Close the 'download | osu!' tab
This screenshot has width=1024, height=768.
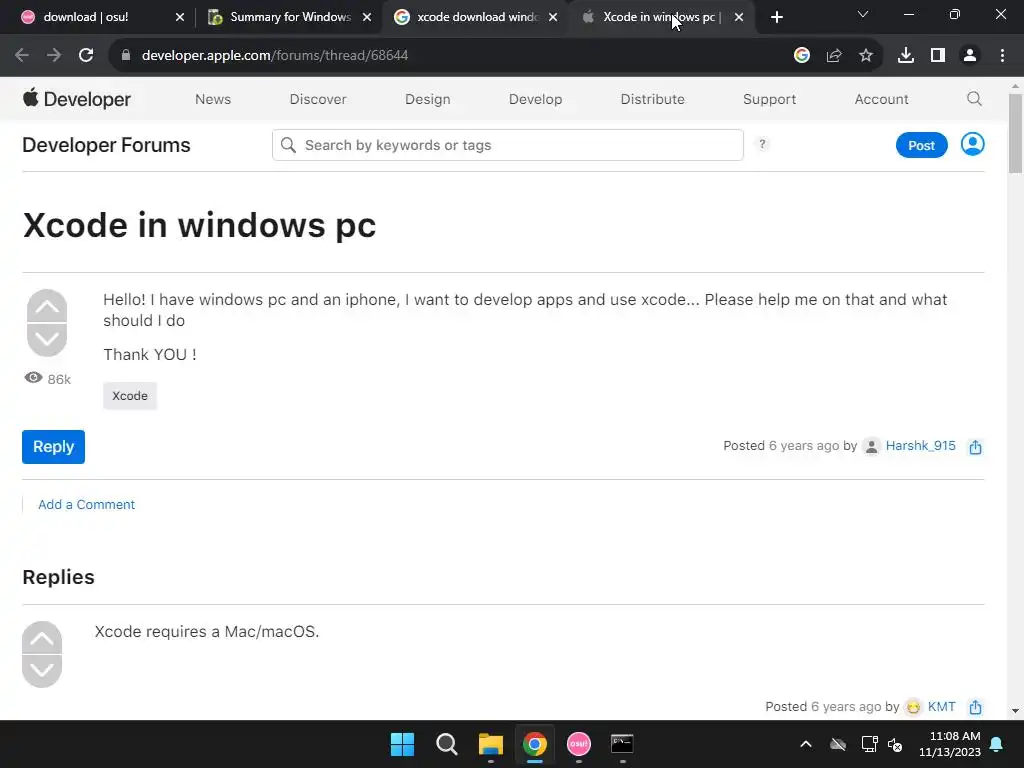(x=180, y=18)
